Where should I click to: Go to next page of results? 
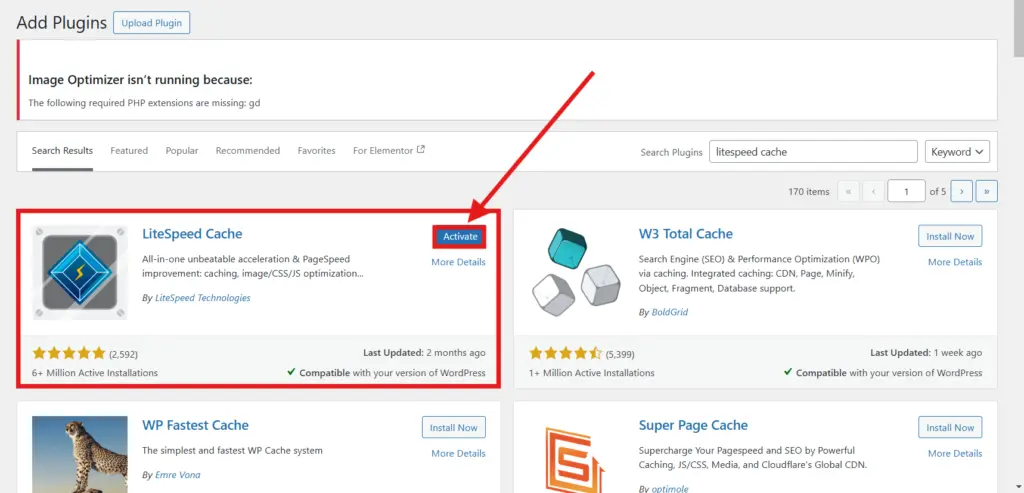961,191
